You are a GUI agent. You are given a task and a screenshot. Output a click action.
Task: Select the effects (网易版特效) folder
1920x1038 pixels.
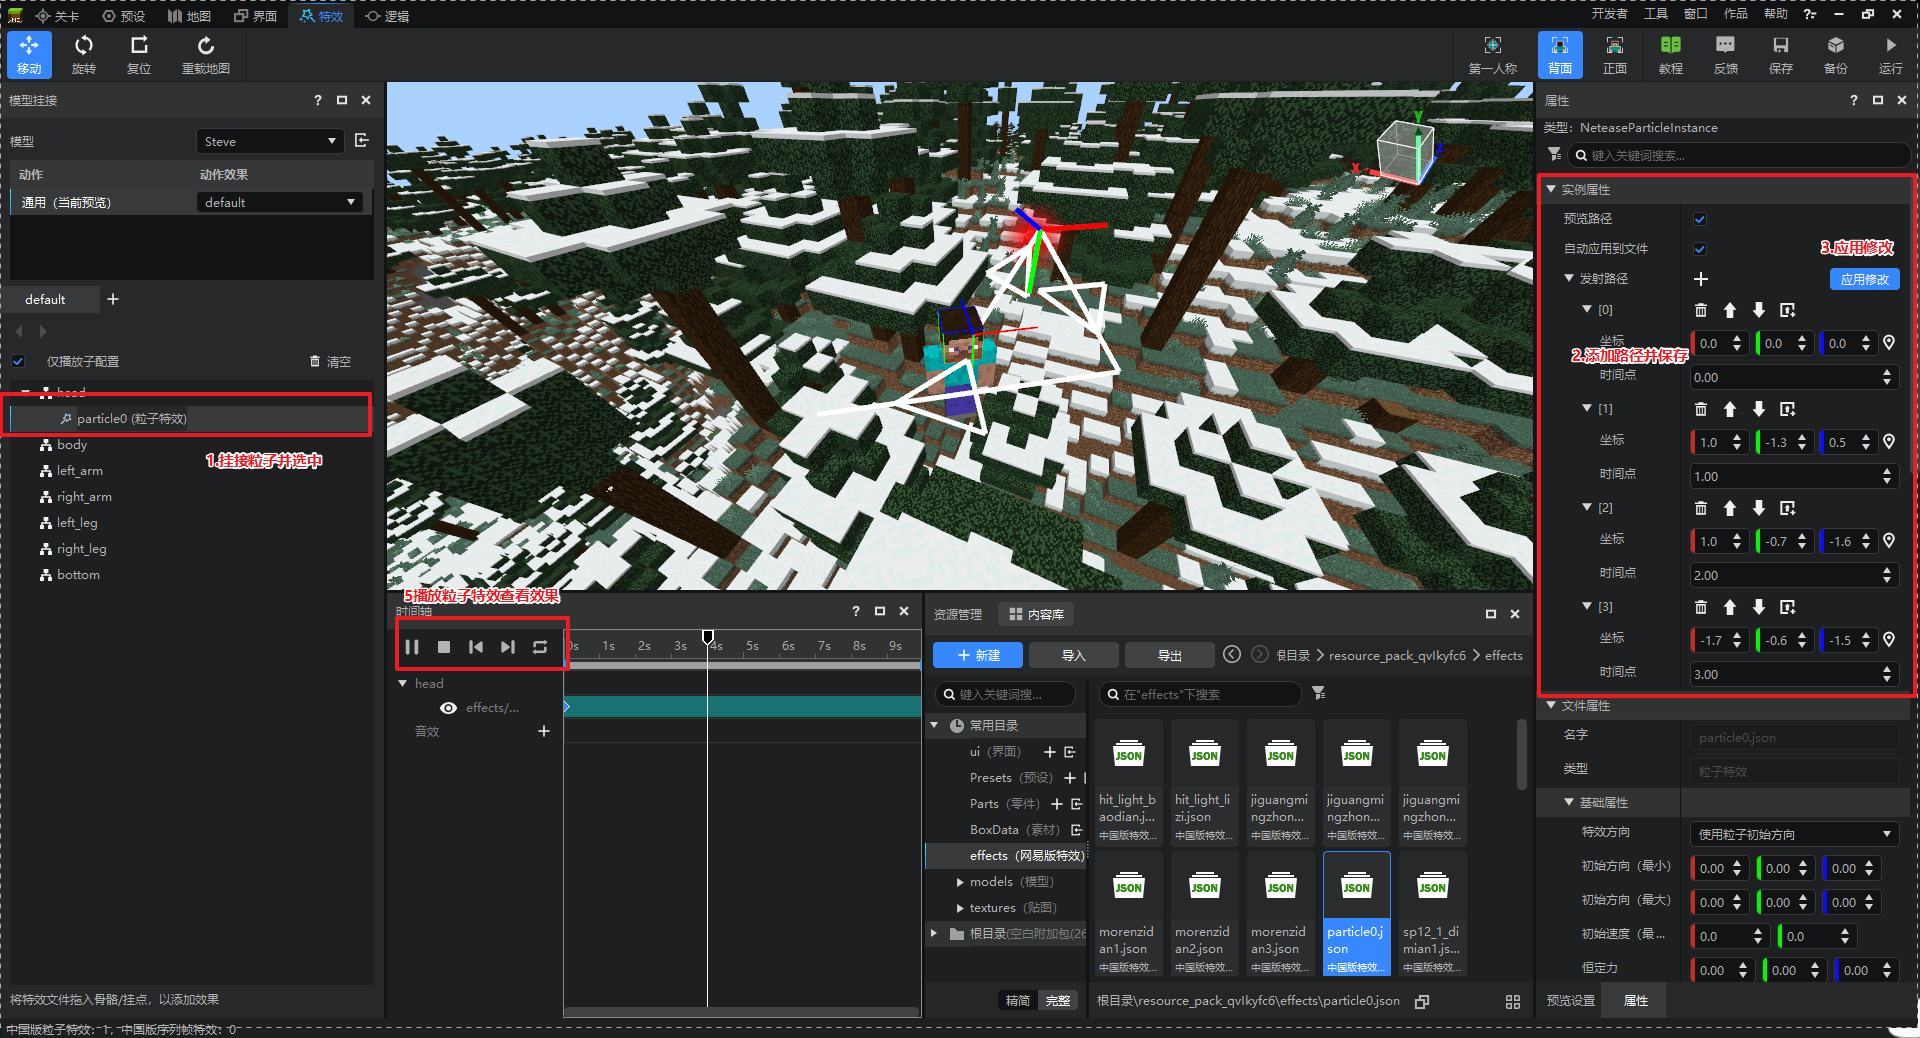pyautogui.click(x=1008, y=856)
